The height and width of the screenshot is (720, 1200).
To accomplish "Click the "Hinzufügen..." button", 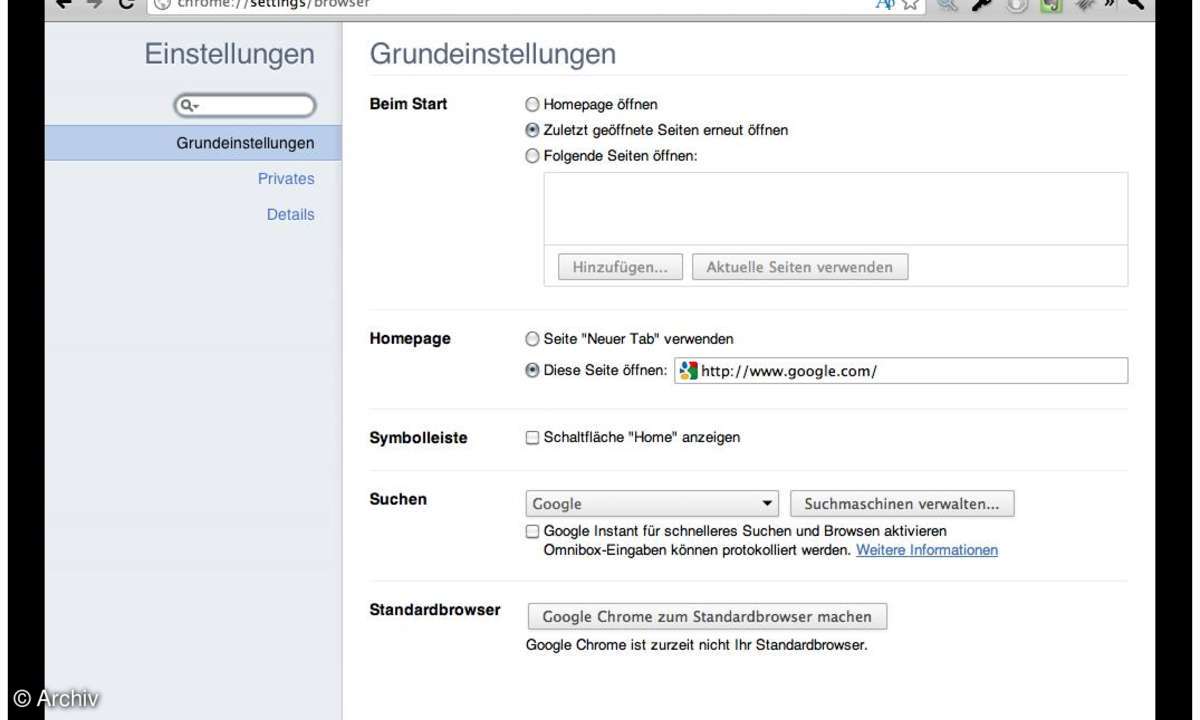I will click(620, 267).
